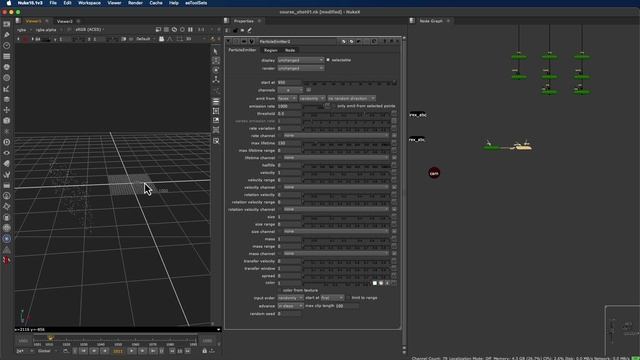Screen dimensions: 640x360
Task: Click the timeline playhead marker
Action: click(51, 338)
